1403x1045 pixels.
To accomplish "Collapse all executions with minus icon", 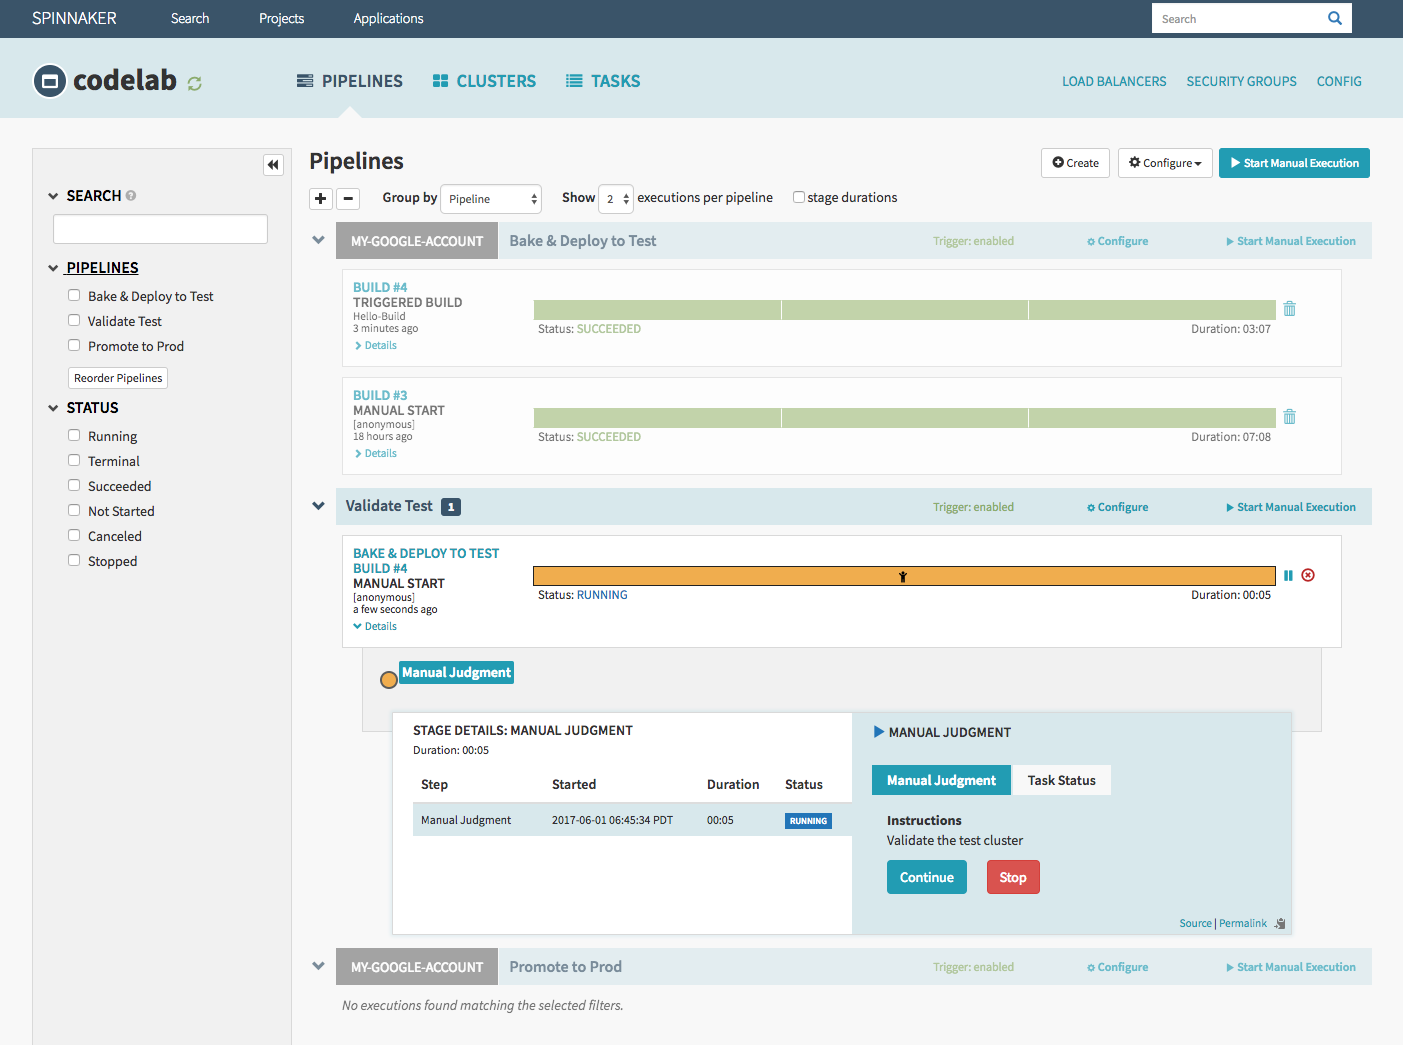I will click(x=348, y=198).
